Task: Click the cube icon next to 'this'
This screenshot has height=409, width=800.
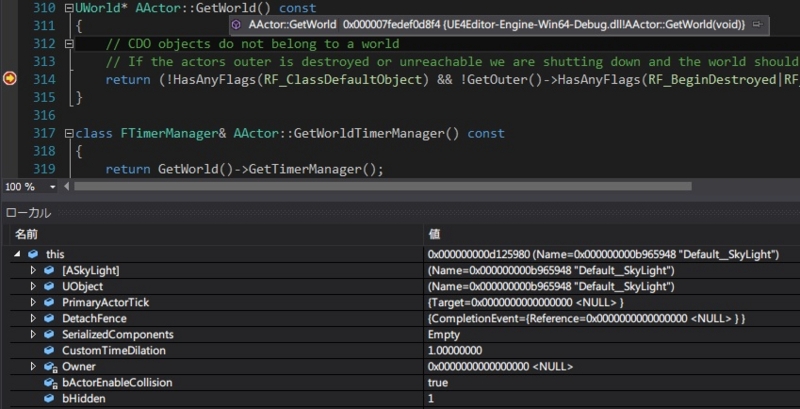Action: (x=33, y=254)
